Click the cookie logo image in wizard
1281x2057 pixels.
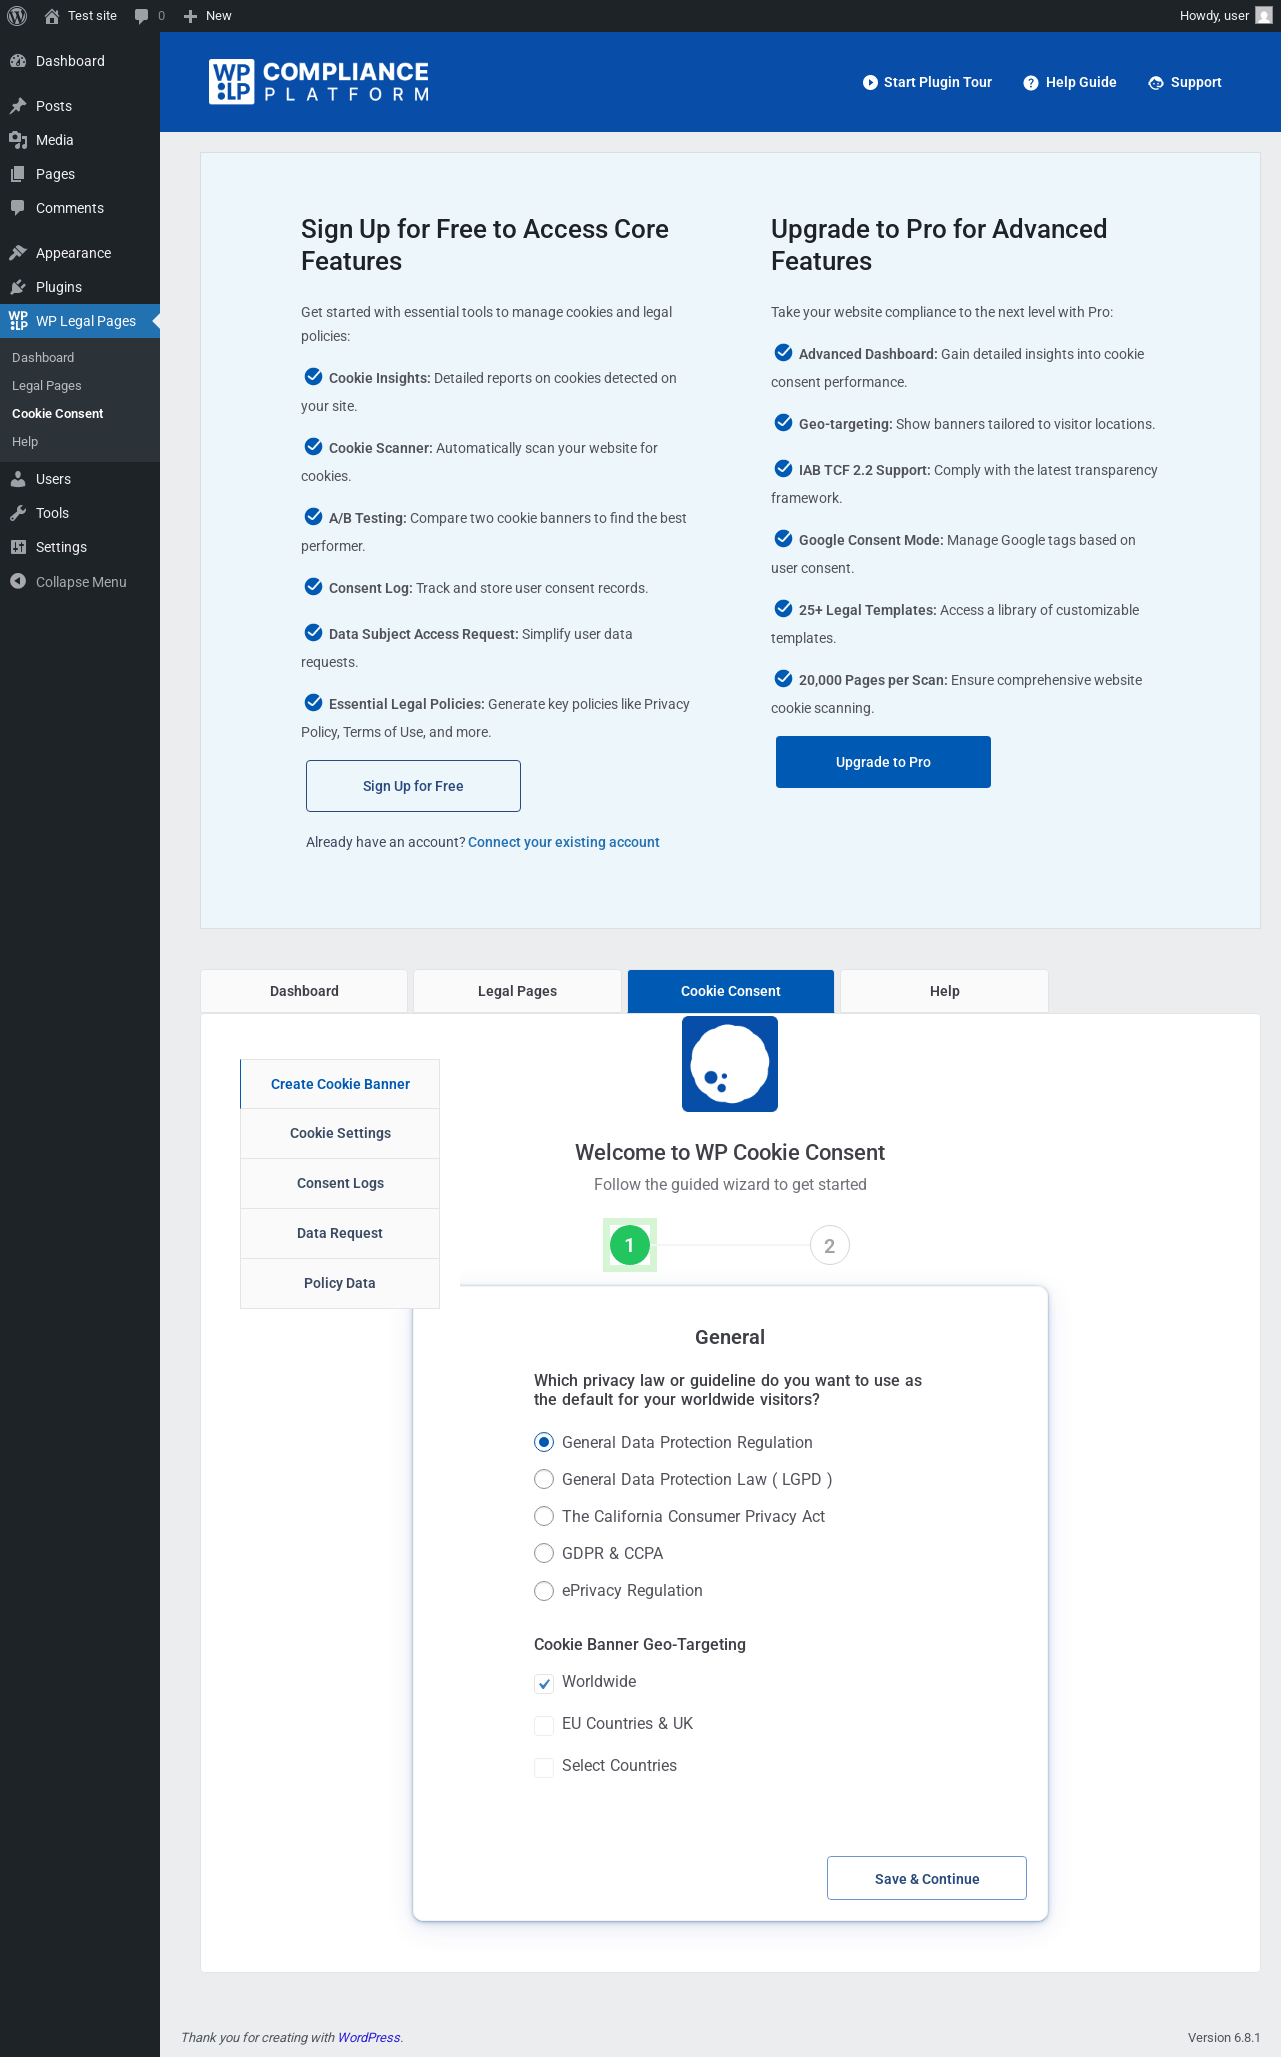730,1064
